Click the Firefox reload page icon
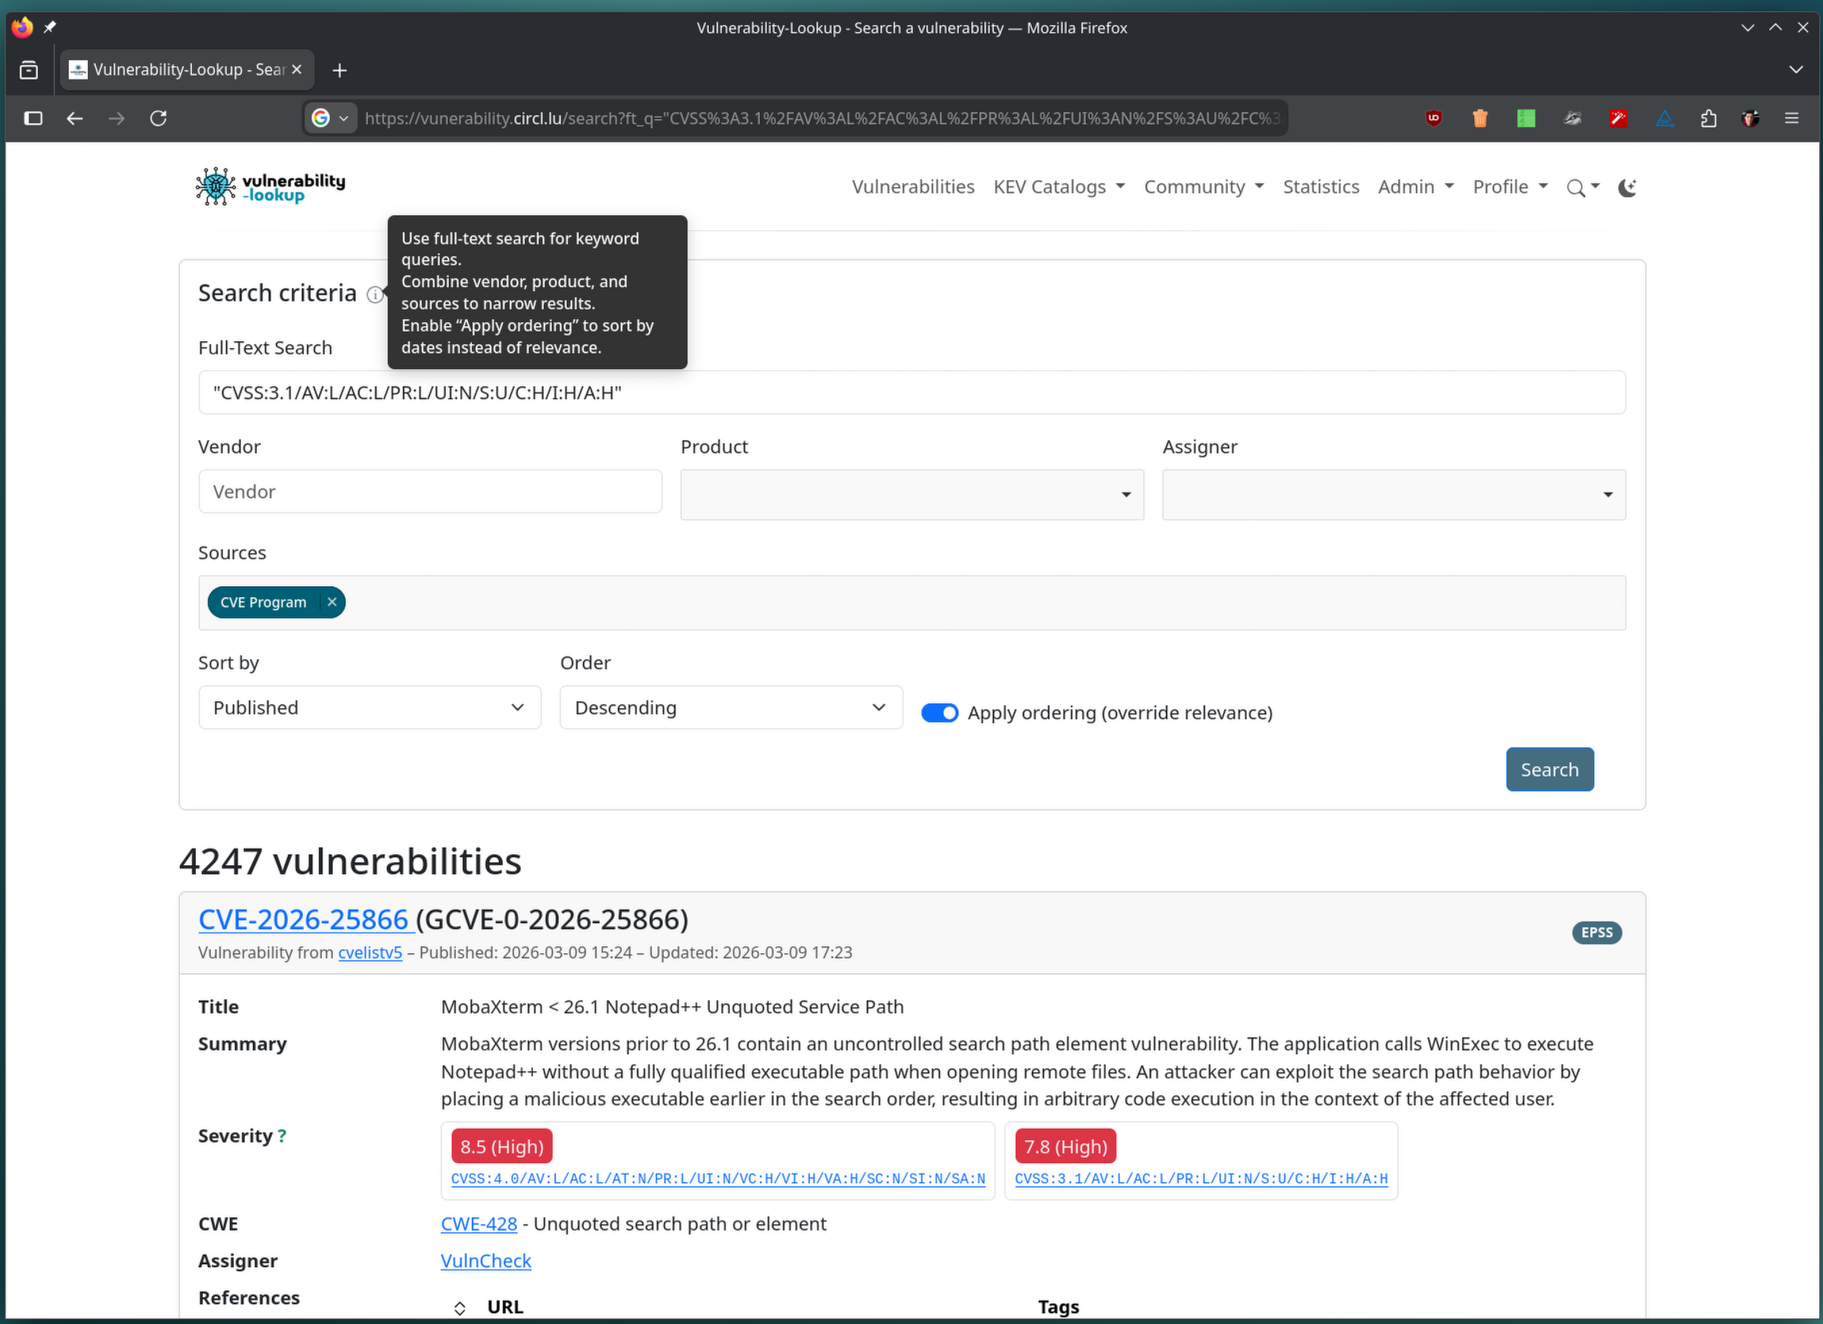This screenshot has height=1324, width=1823. (158, 118)
